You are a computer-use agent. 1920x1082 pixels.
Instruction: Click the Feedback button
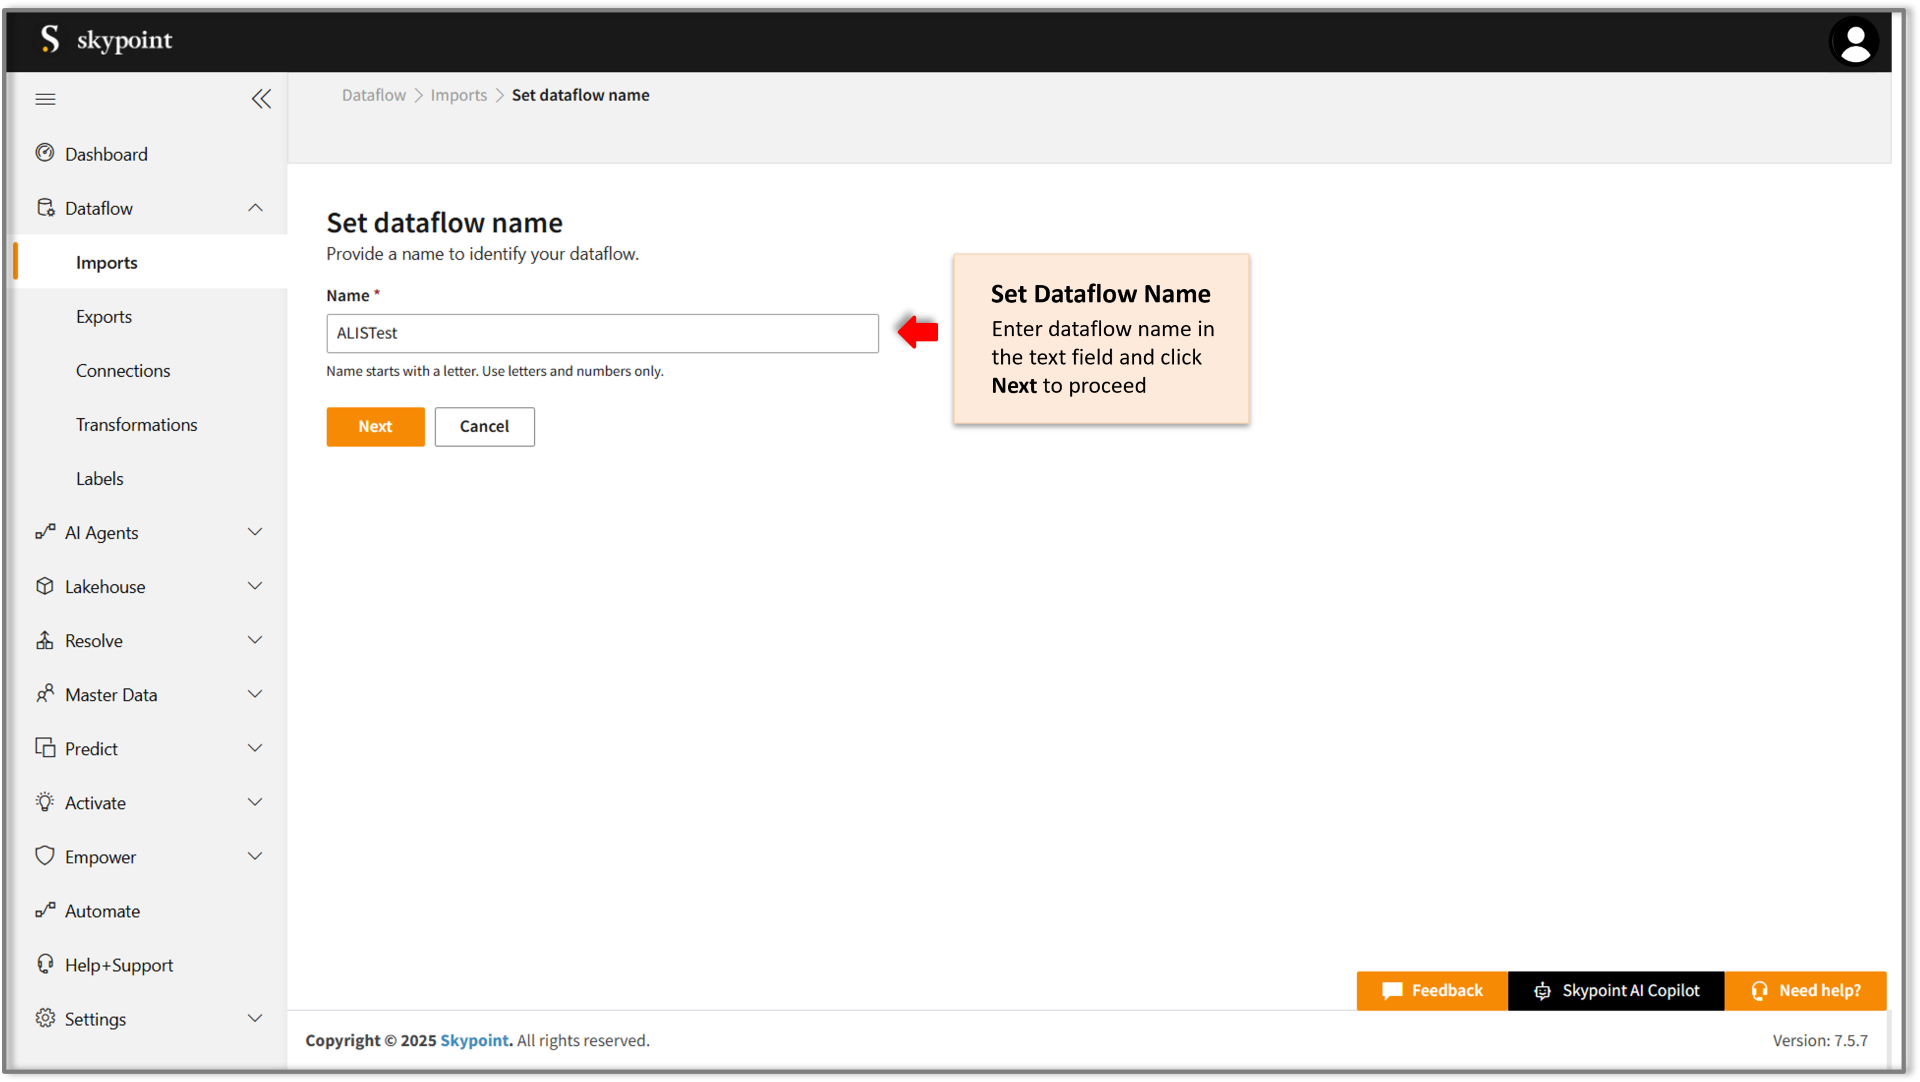coord(1432,990)
